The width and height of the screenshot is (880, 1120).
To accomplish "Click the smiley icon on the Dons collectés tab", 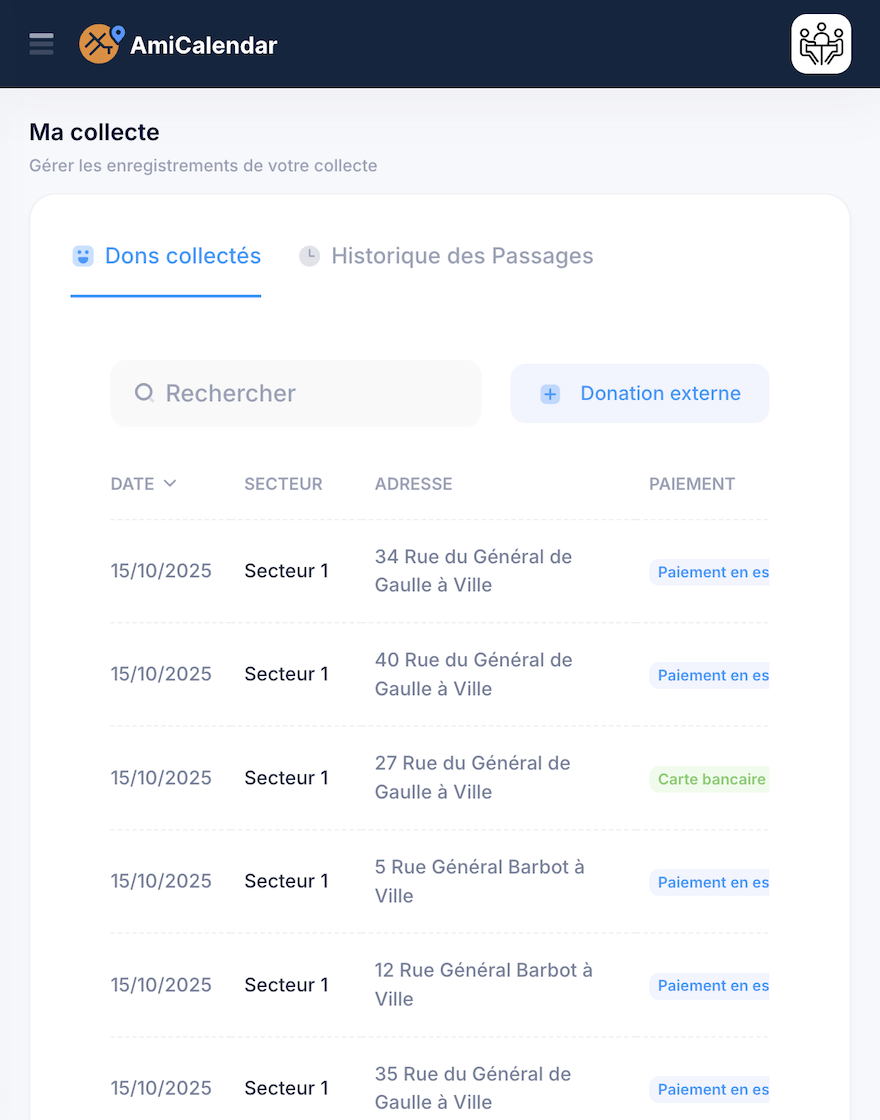I will coord(82,256).
